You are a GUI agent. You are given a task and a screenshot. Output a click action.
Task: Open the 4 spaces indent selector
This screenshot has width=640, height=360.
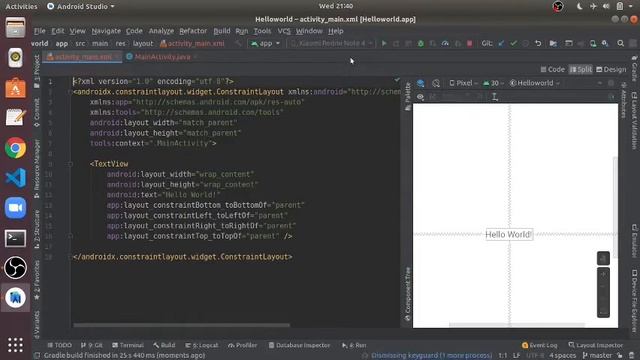click(x=562, y=356)
